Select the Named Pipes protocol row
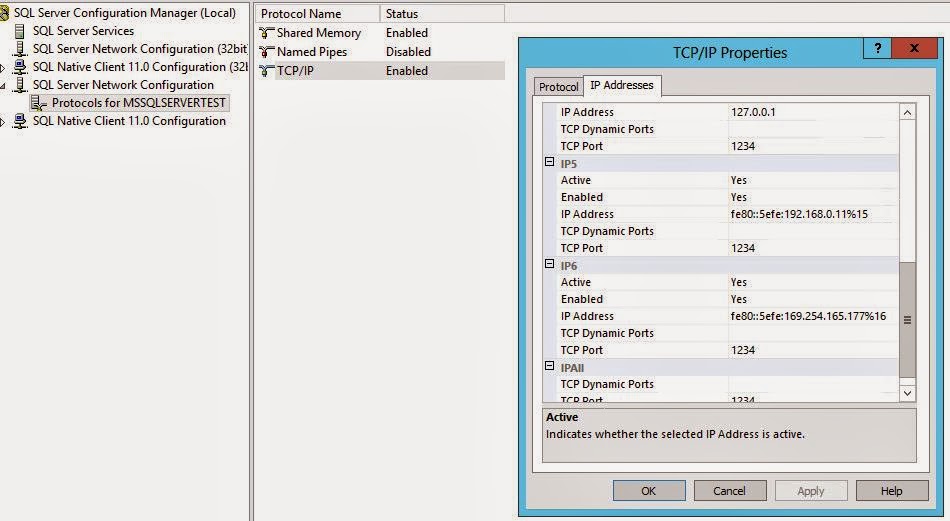950x521 pixels. 380,52
